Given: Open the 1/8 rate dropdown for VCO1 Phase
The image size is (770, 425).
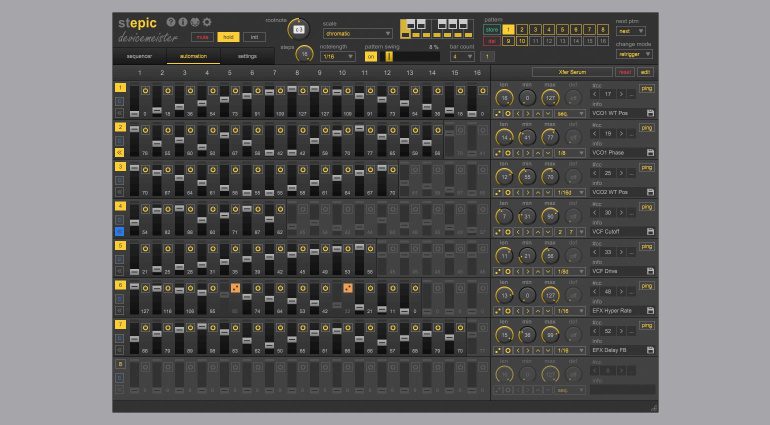Looking at the screenshot, I should pos(570,153).
